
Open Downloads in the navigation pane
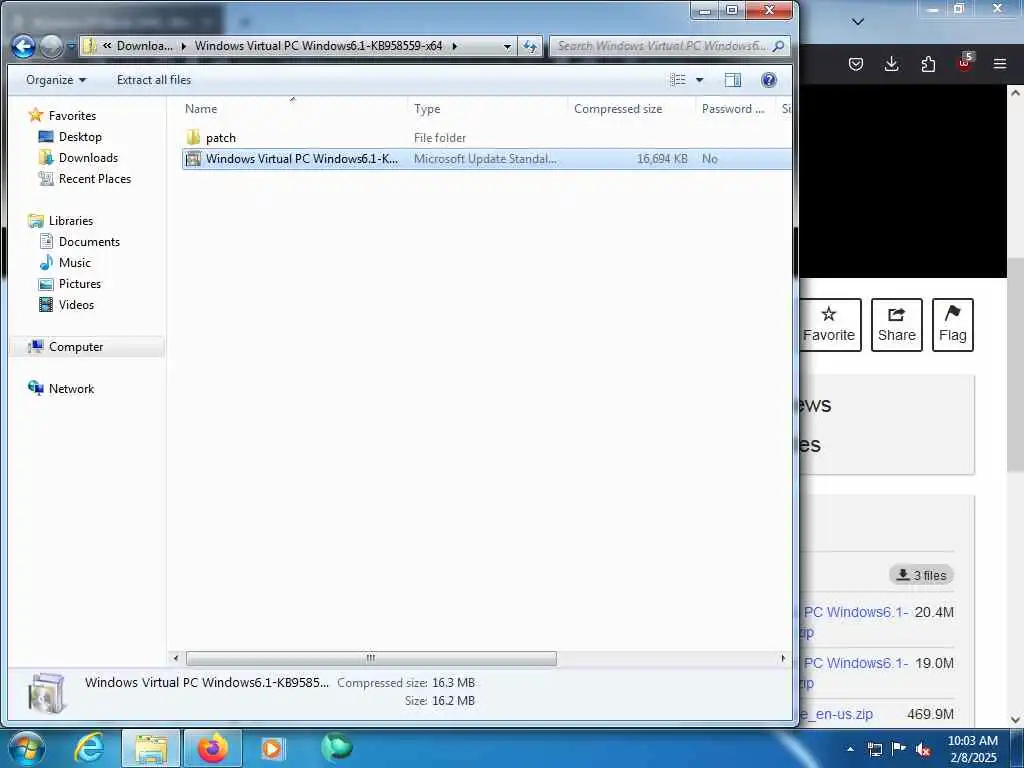tap(78, 157)
